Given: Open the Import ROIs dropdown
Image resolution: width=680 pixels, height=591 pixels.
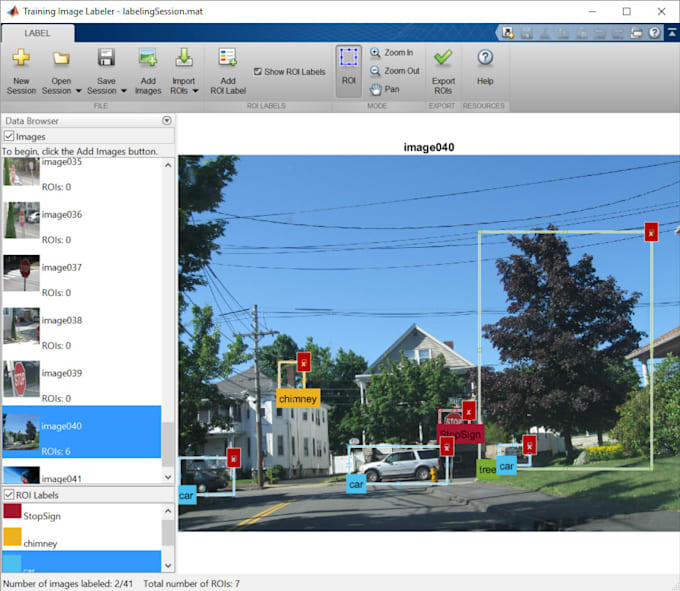Looking at the screenshot, I should 195,91.
